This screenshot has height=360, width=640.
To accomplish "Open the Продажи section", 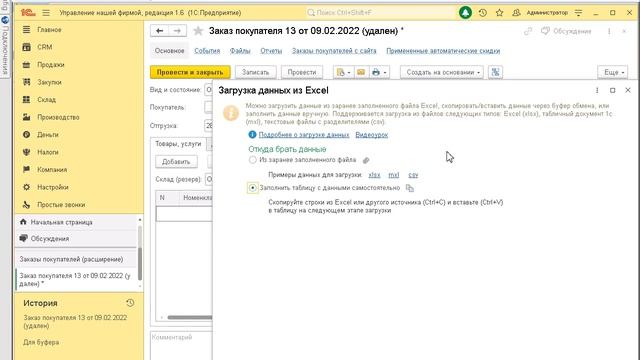I will click(x=51, y=64).
